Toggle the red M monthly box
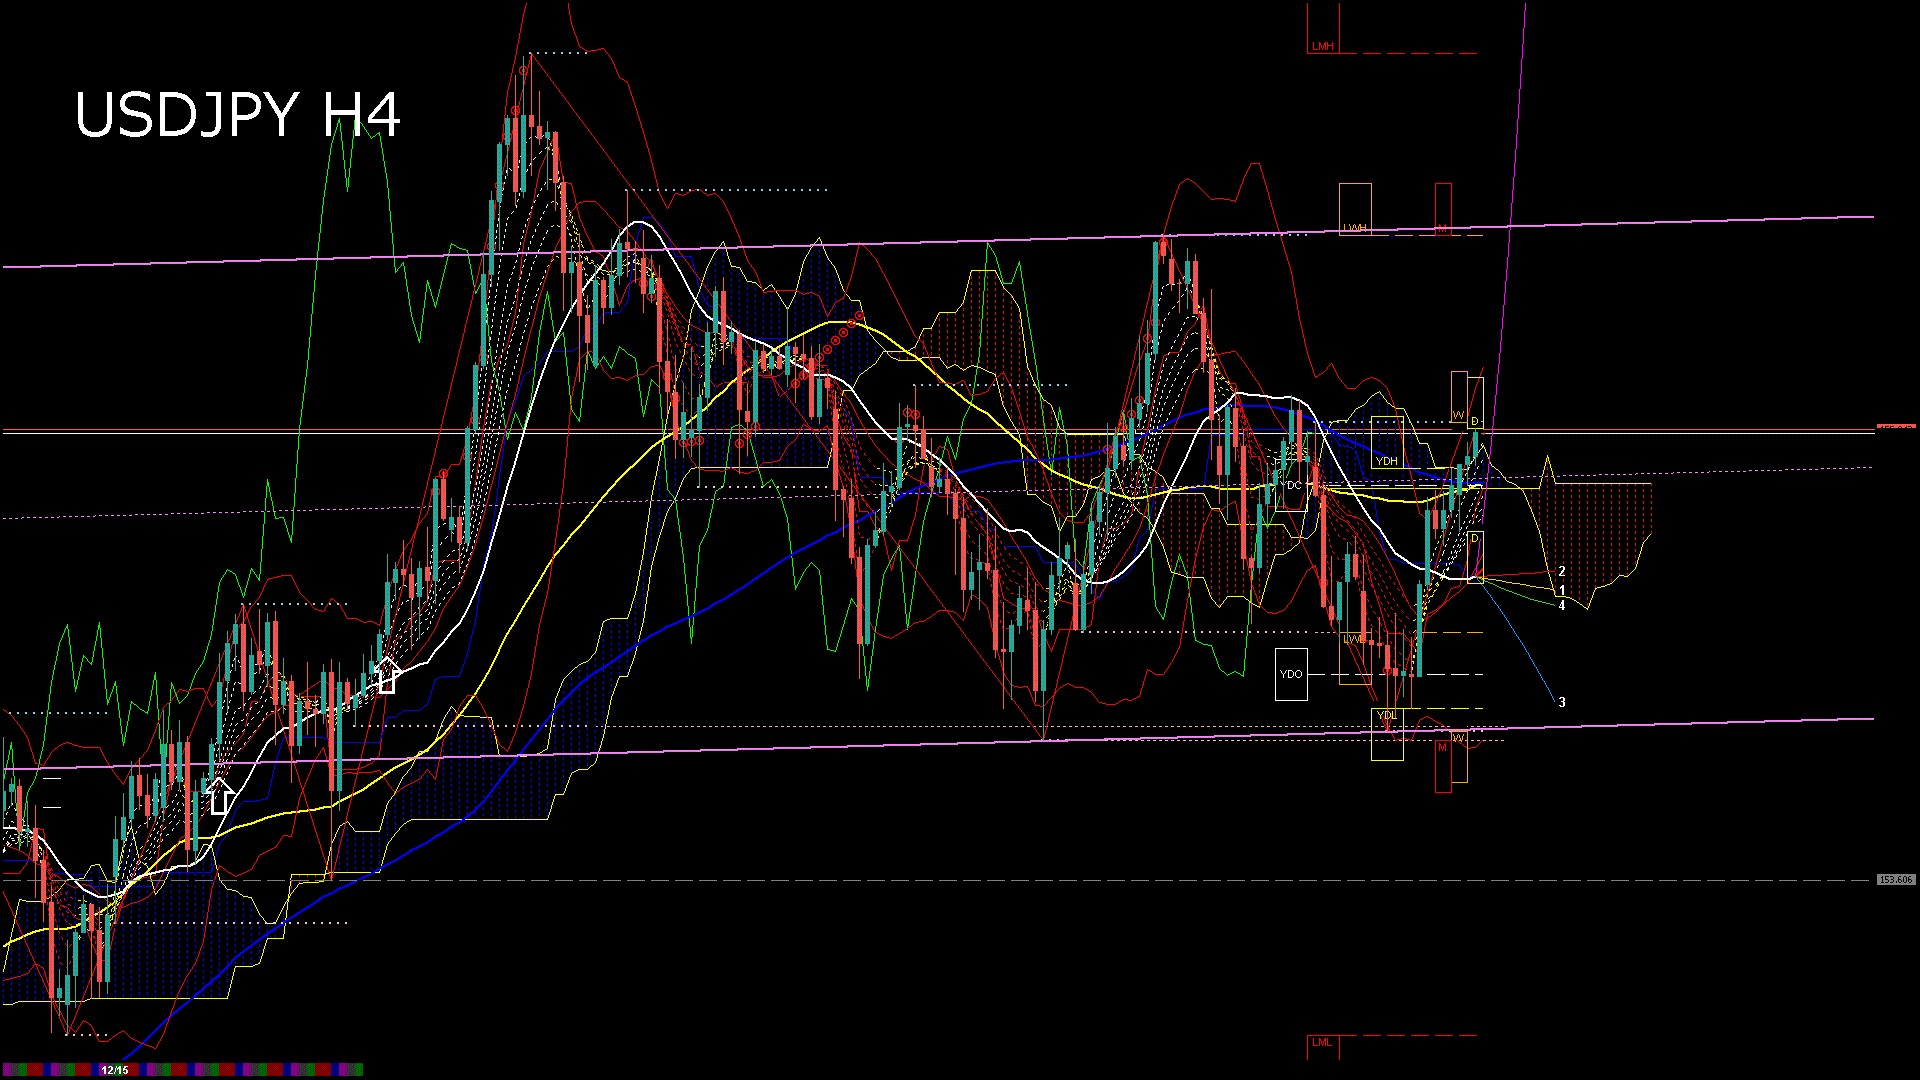 [1442, 746]
